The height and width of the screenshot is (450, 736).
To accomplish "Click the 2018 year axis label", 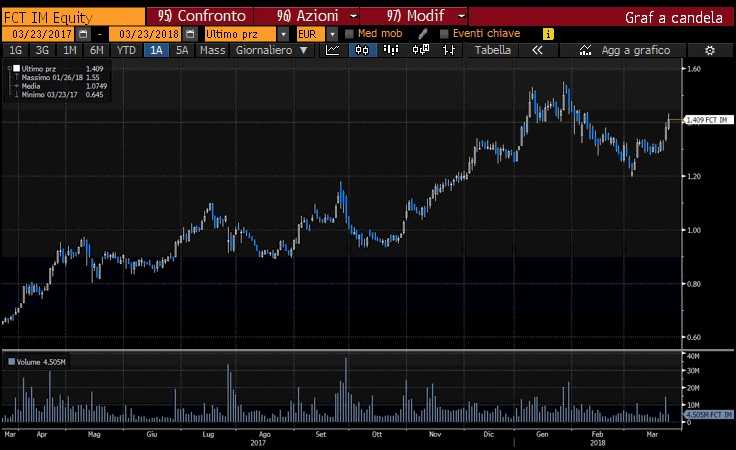I will click(598, 442).
